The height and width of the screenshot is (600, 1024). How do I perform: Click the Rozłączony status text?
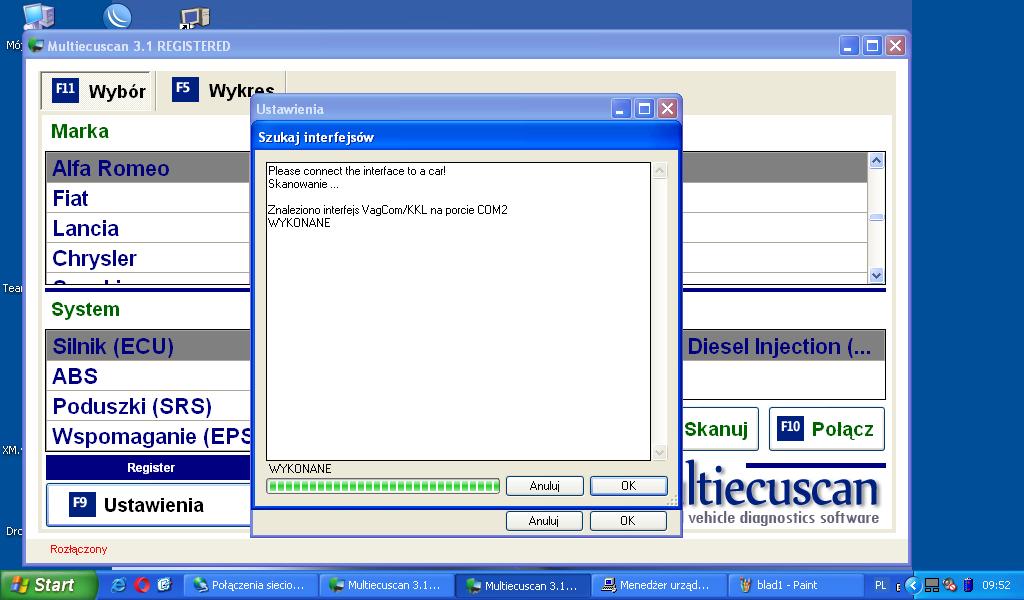tap(78, 549)
